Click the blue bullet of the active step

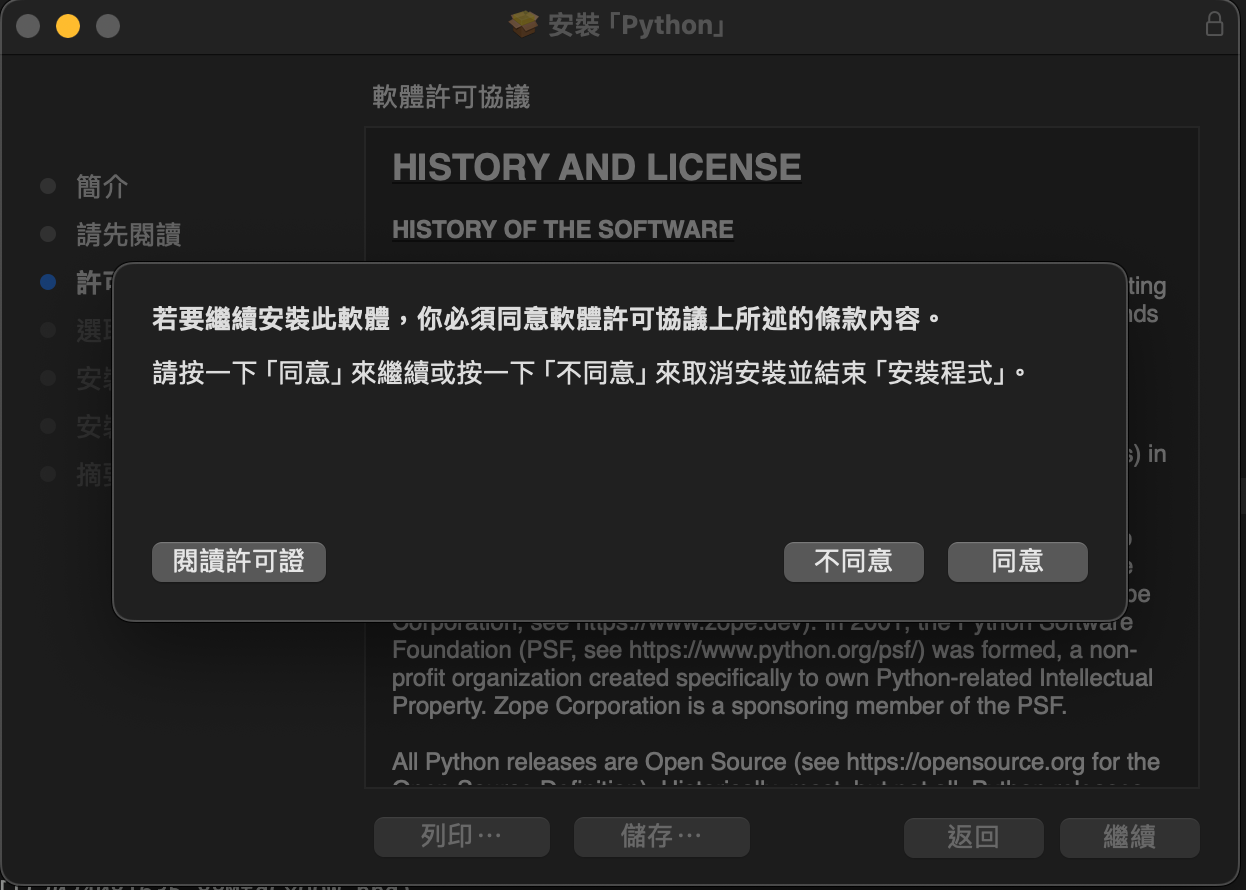pyautogui.click(x=48, y=283)
